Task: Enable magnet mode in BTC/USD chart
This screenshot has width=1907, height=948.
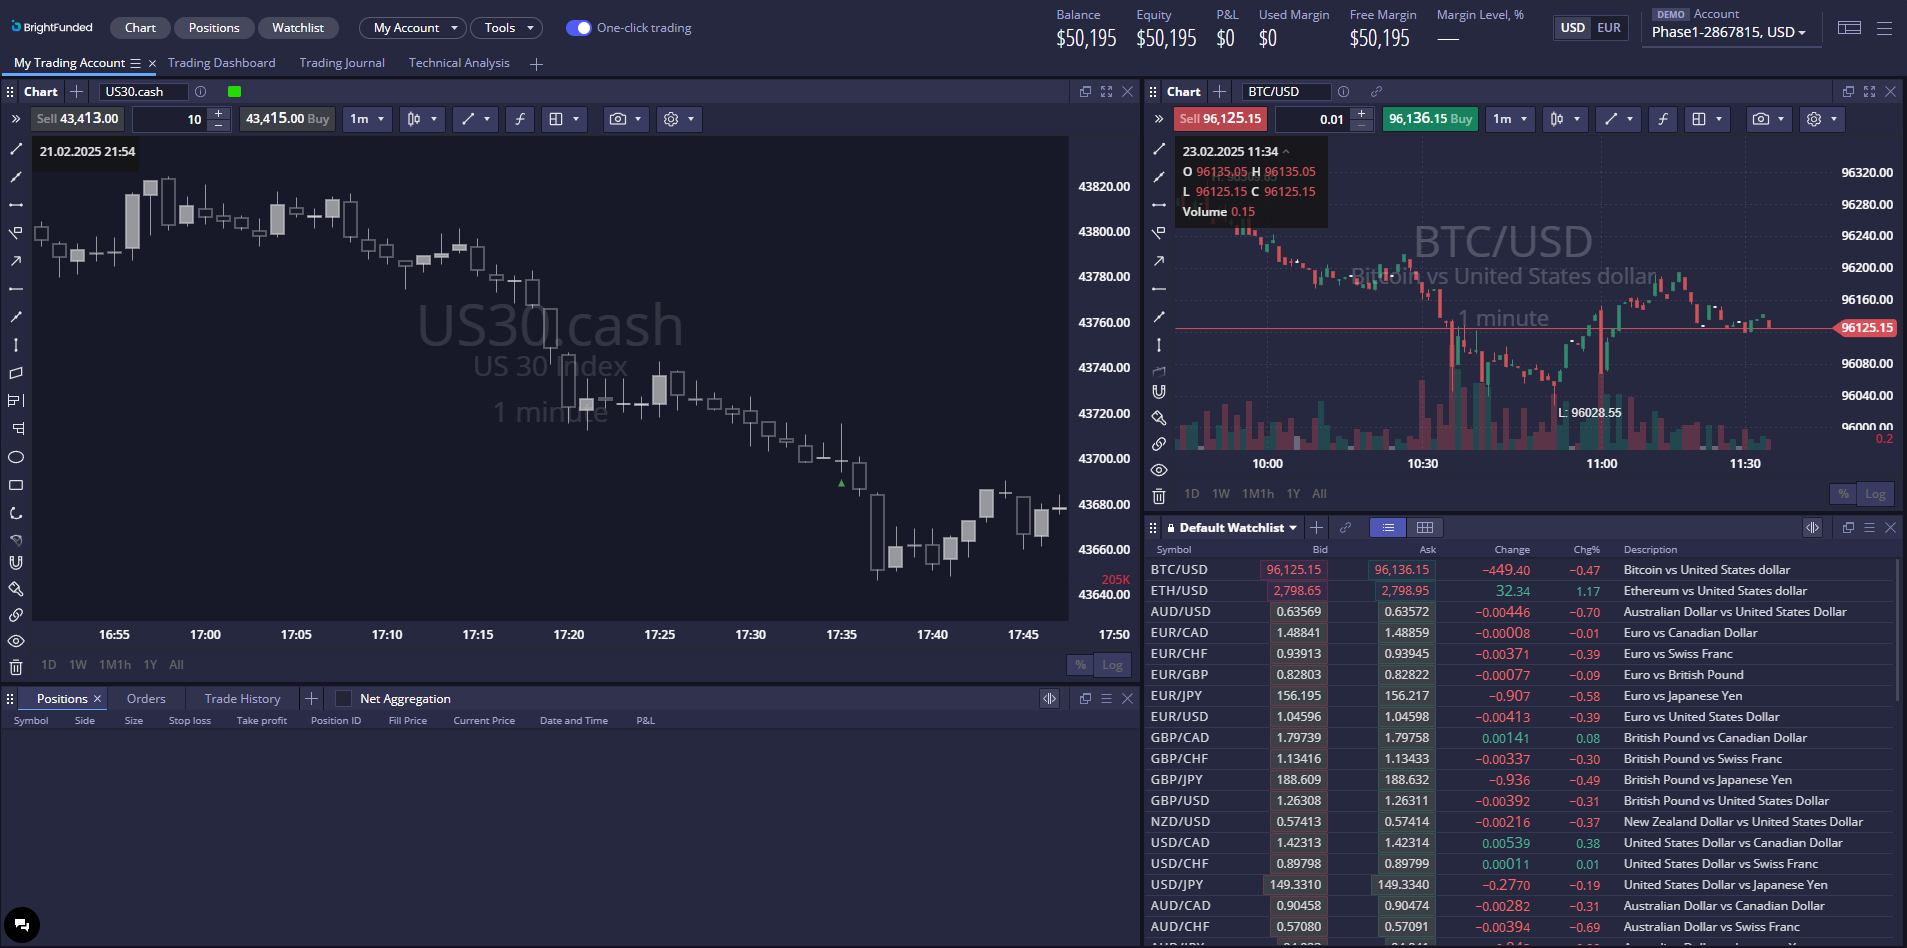Action: (x=1159, y=392)
